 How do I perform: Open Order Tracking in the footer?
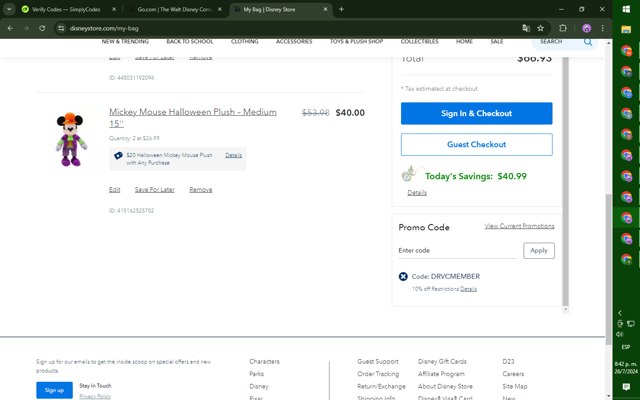378,374
